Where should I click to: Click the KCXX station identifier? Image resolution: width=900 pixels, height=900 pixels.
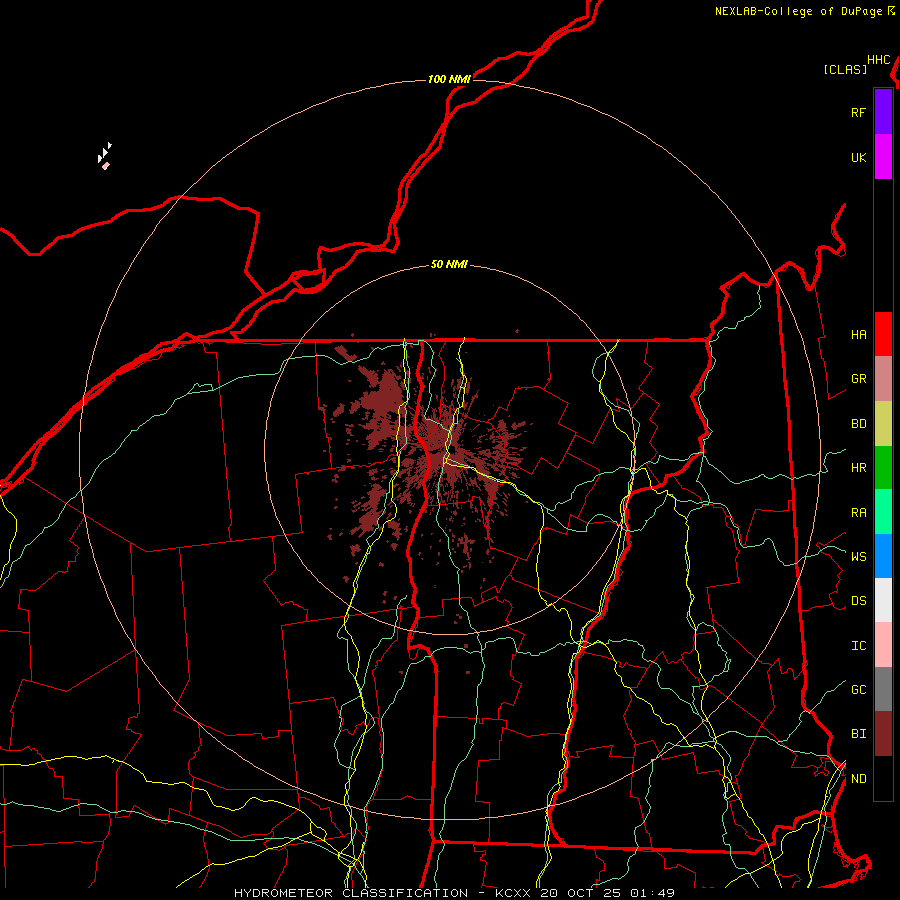point(513,893)
